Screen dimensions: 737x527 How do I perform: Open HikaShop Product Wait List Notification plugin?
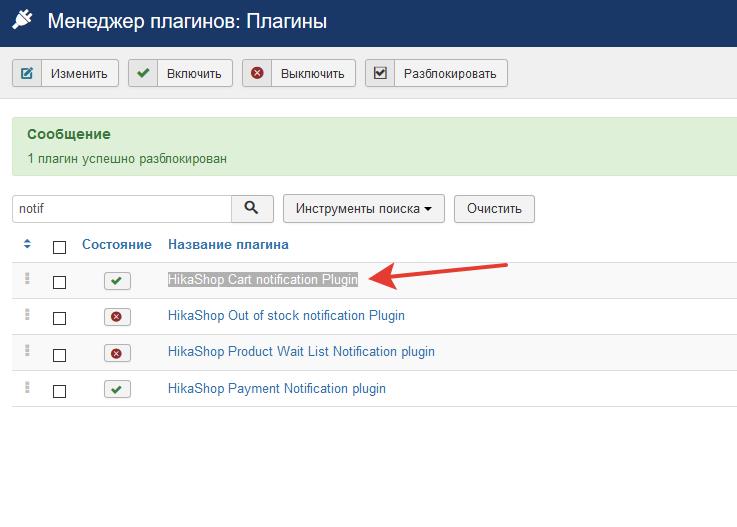pyautogui.click(x=301, y=352)
